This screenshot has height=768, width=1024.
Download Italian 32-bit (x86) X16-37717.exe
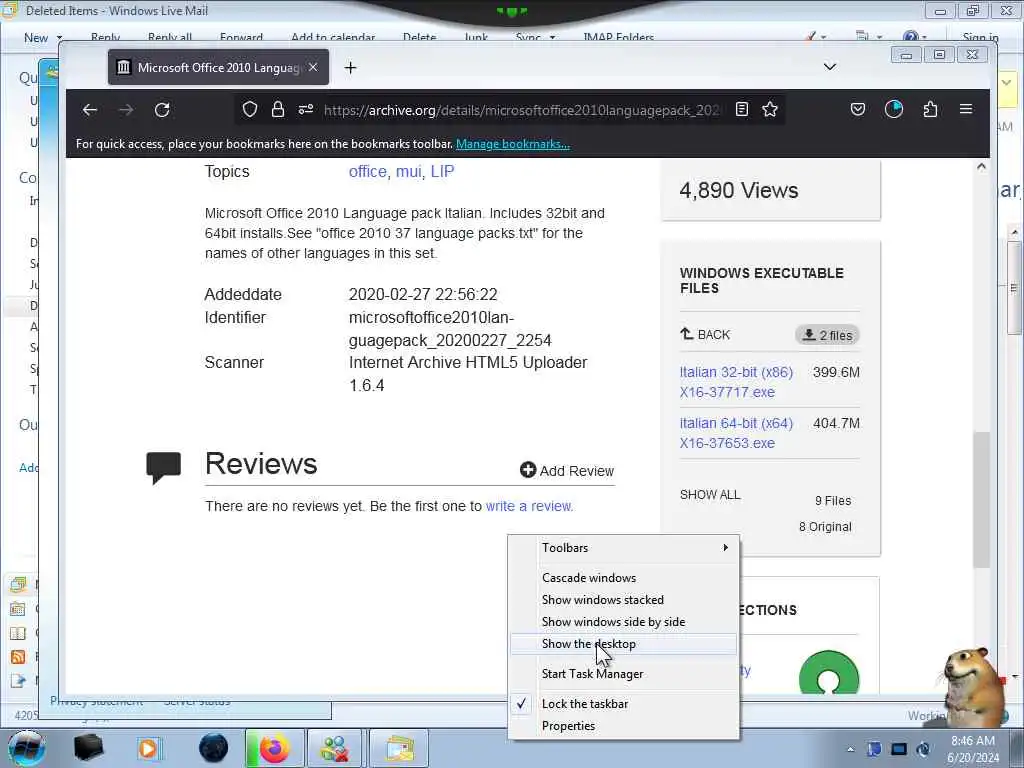[x=736, y=382]
